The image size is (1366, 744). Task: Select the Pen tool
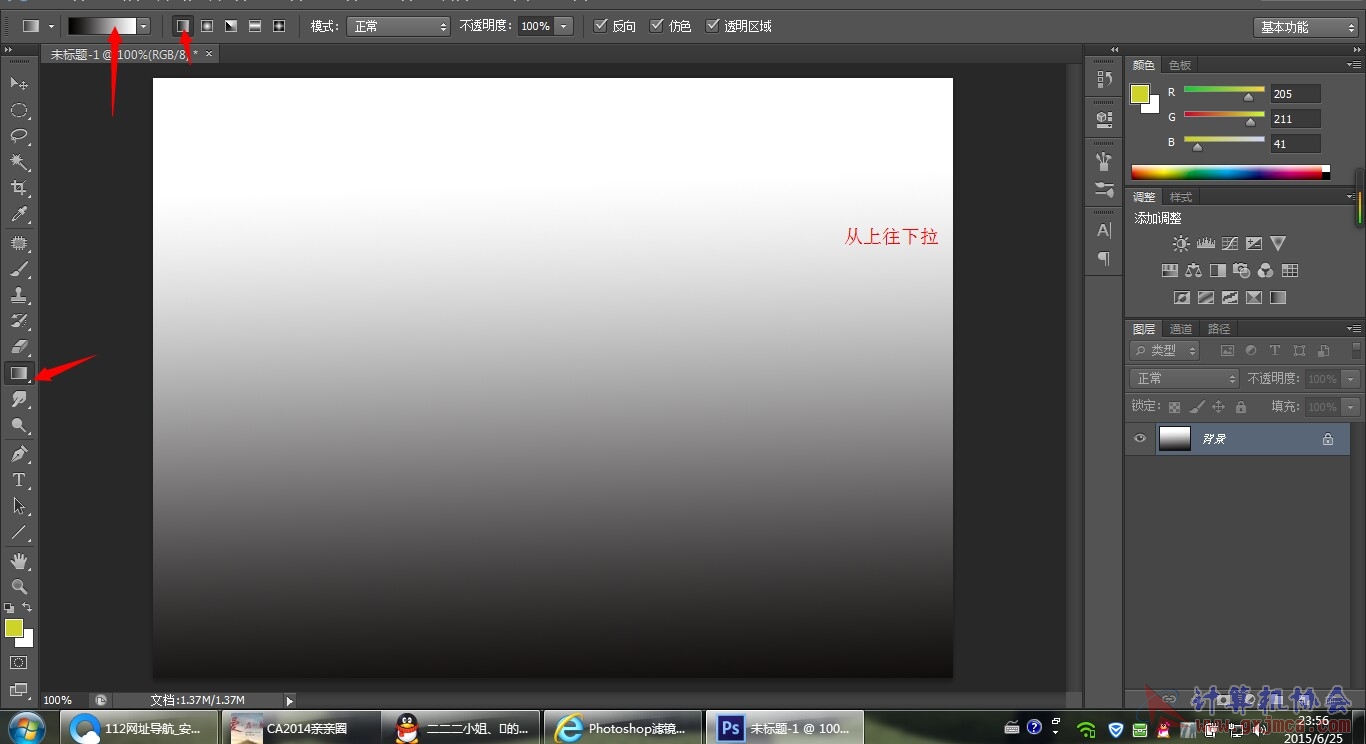click(x=18, y=454)
